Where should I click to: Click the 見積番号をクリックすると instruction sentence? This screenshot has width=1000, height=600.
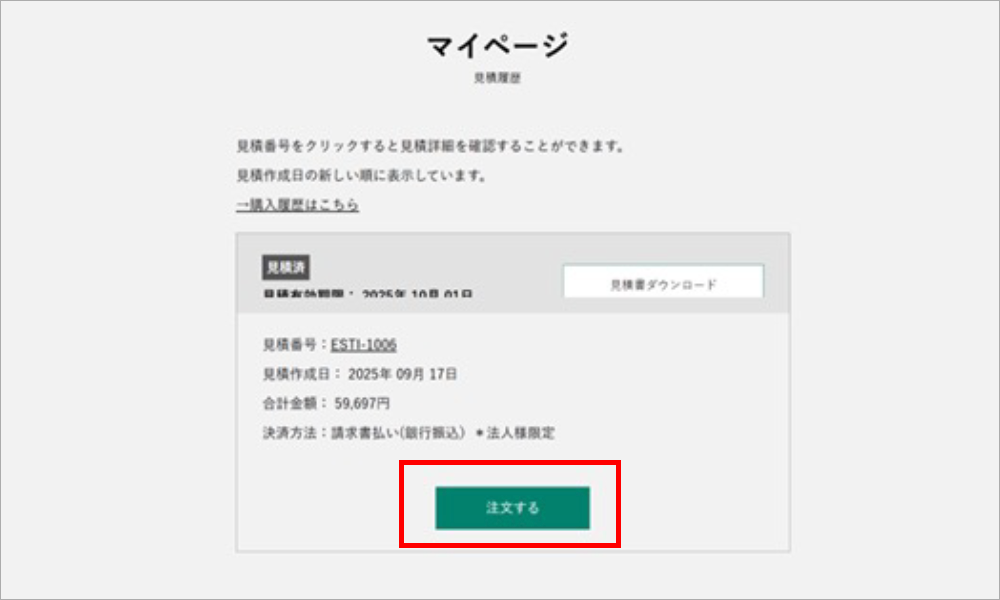coord(430,146)
